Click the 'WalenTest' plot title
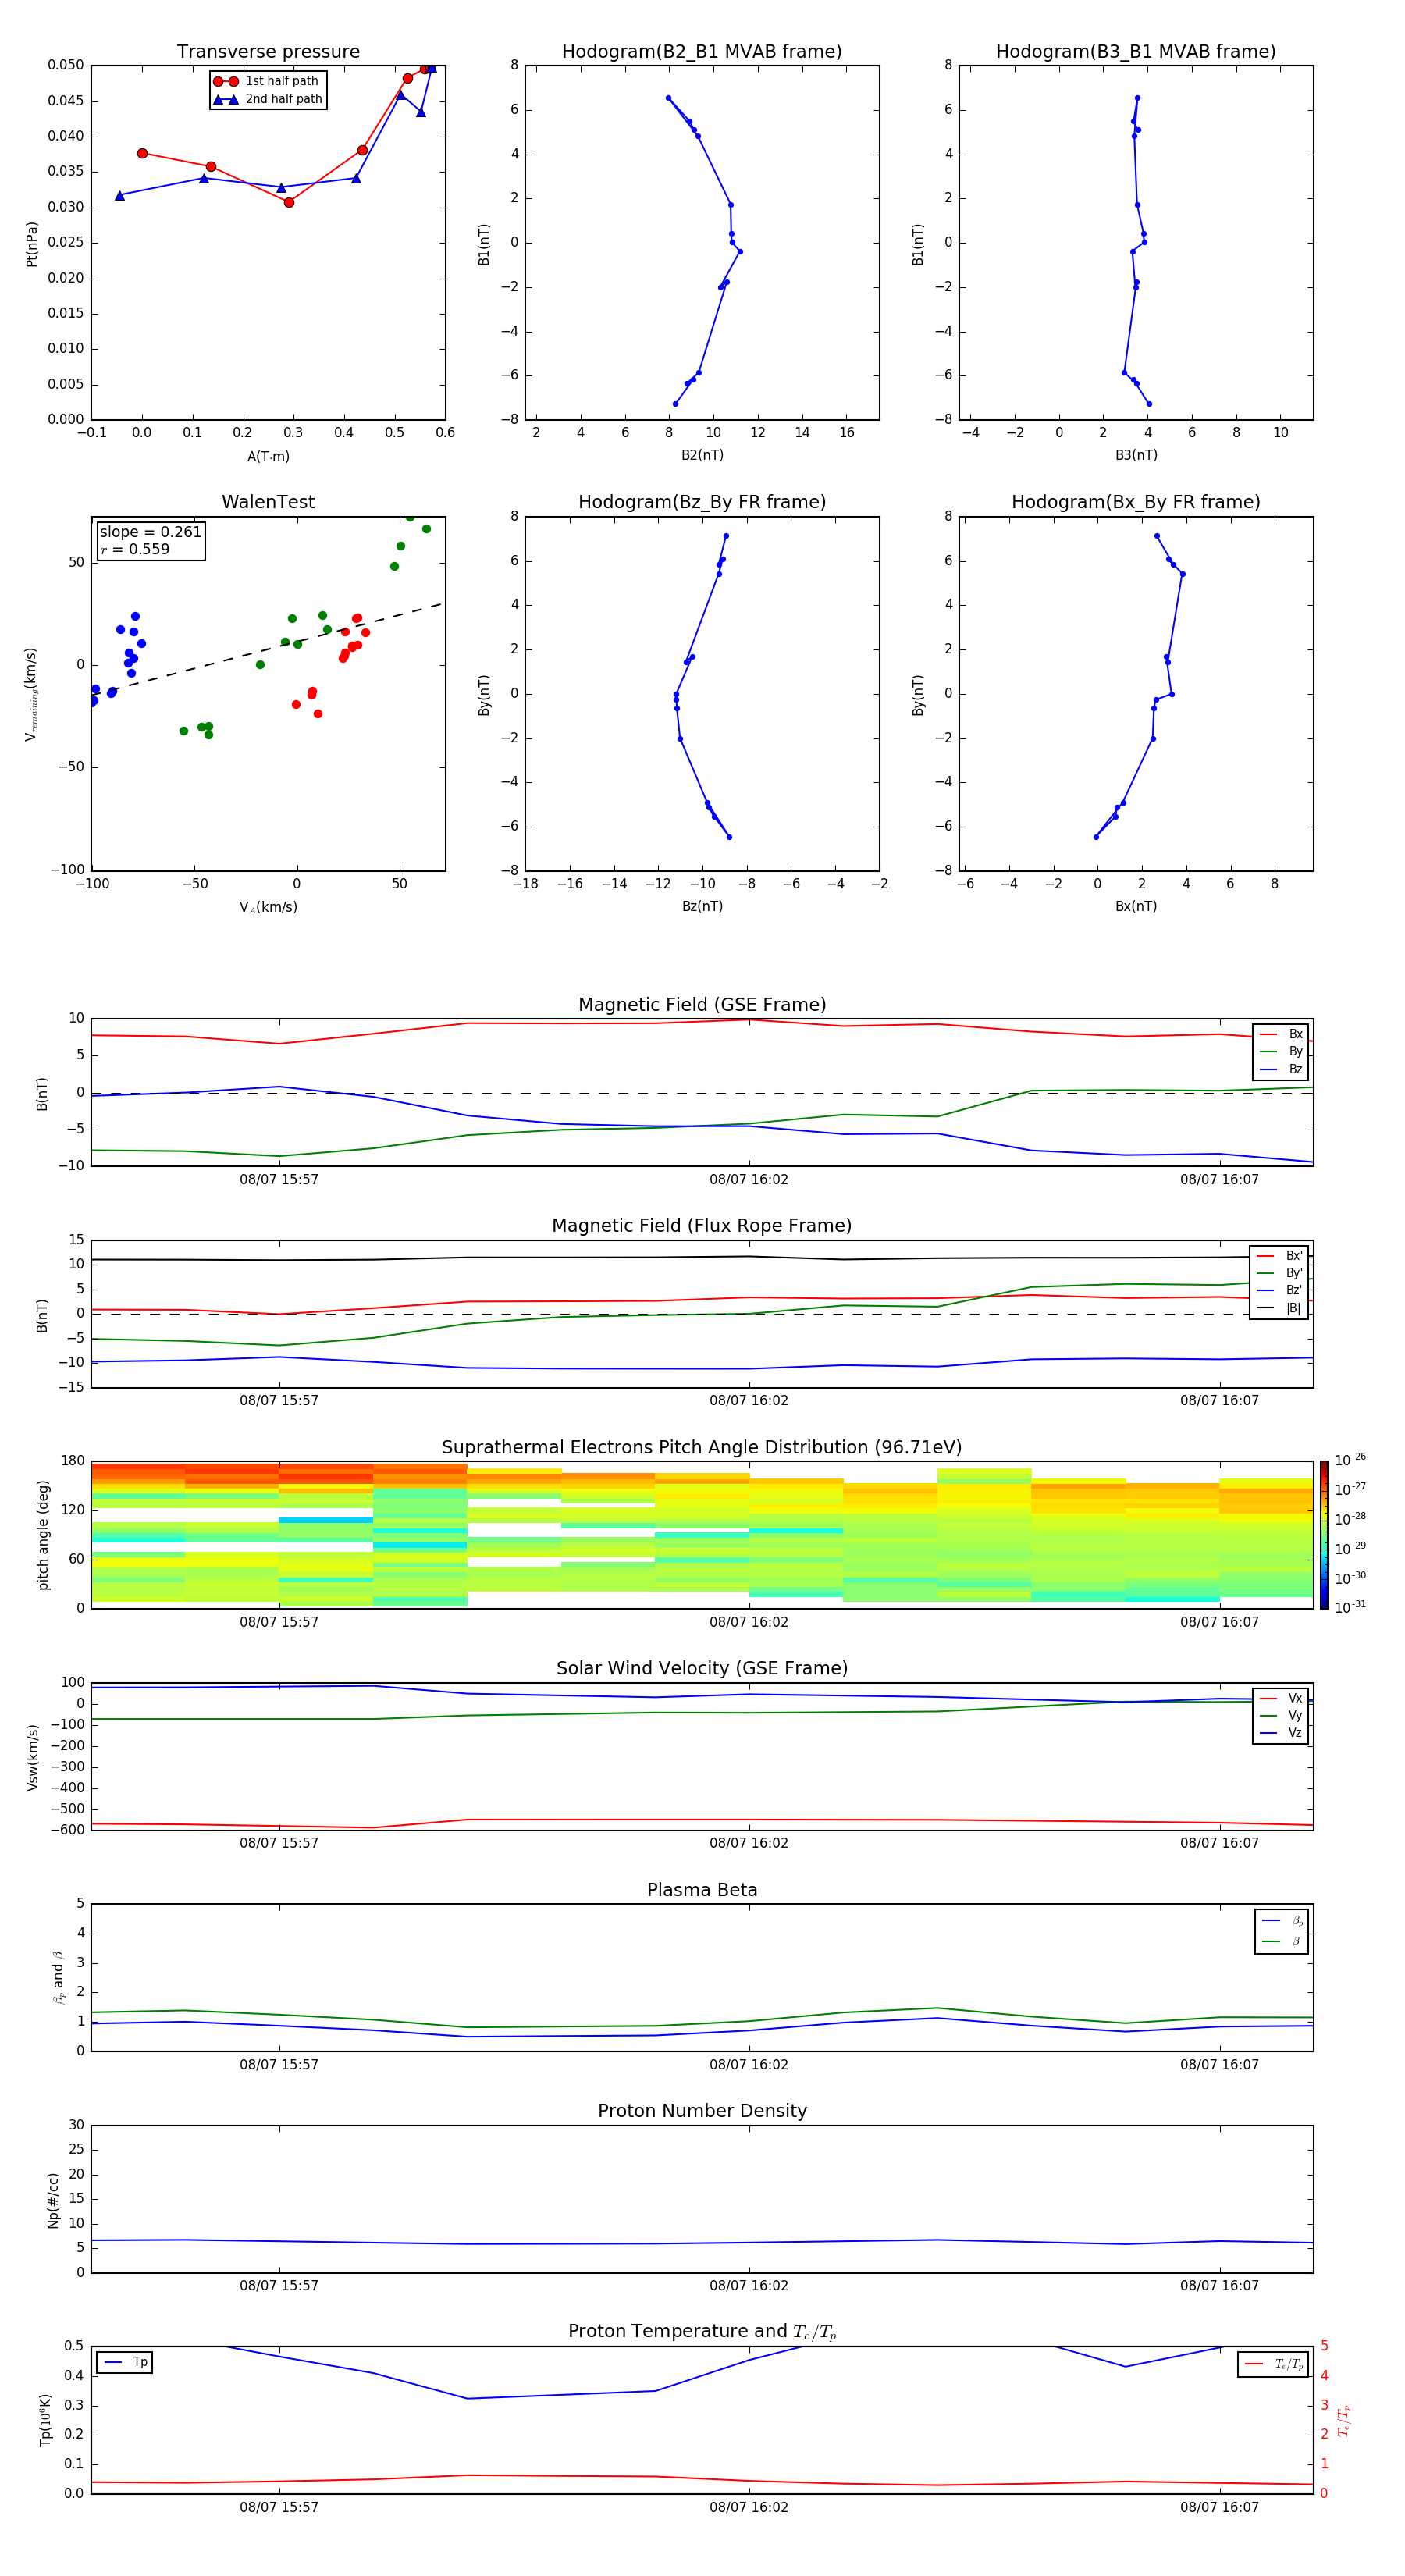This screenshot has width=1405, height=2576. pos(268,502)
